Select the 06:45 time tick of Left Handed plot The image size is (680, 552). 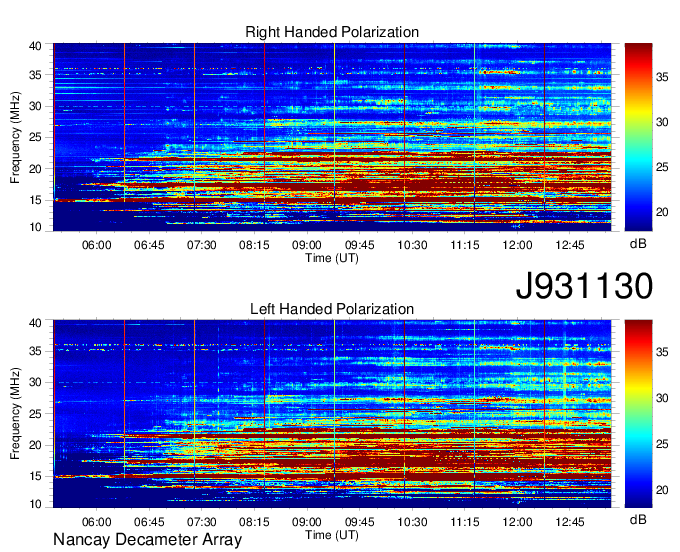[149, 522]
